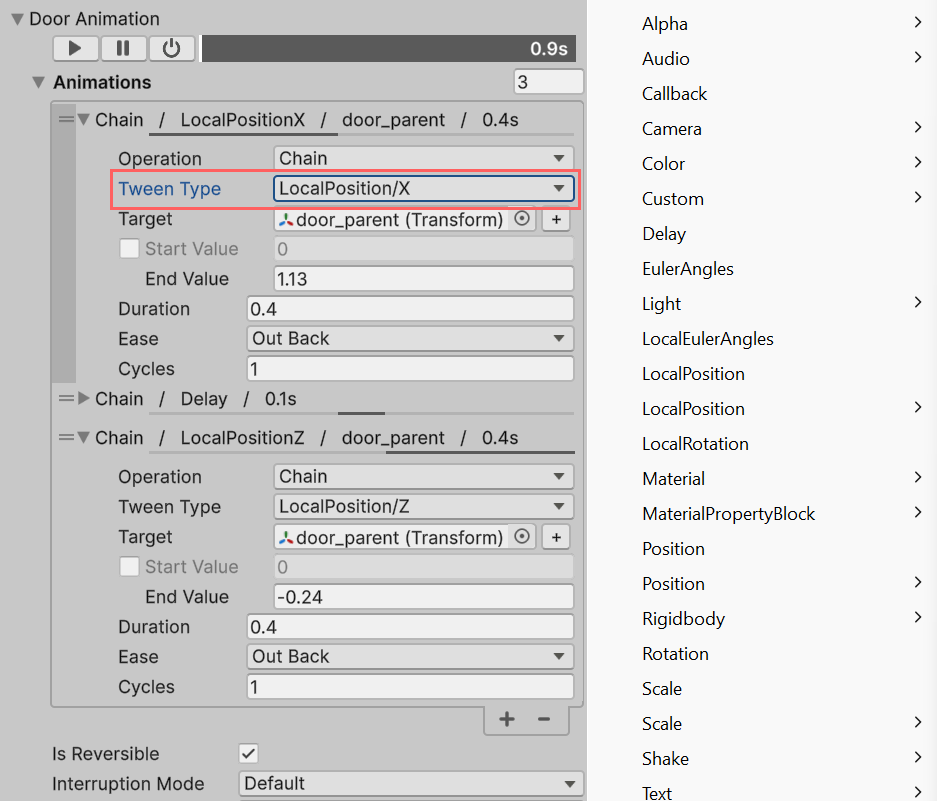Open the Rigidbody submenu

tap(782, 619)
